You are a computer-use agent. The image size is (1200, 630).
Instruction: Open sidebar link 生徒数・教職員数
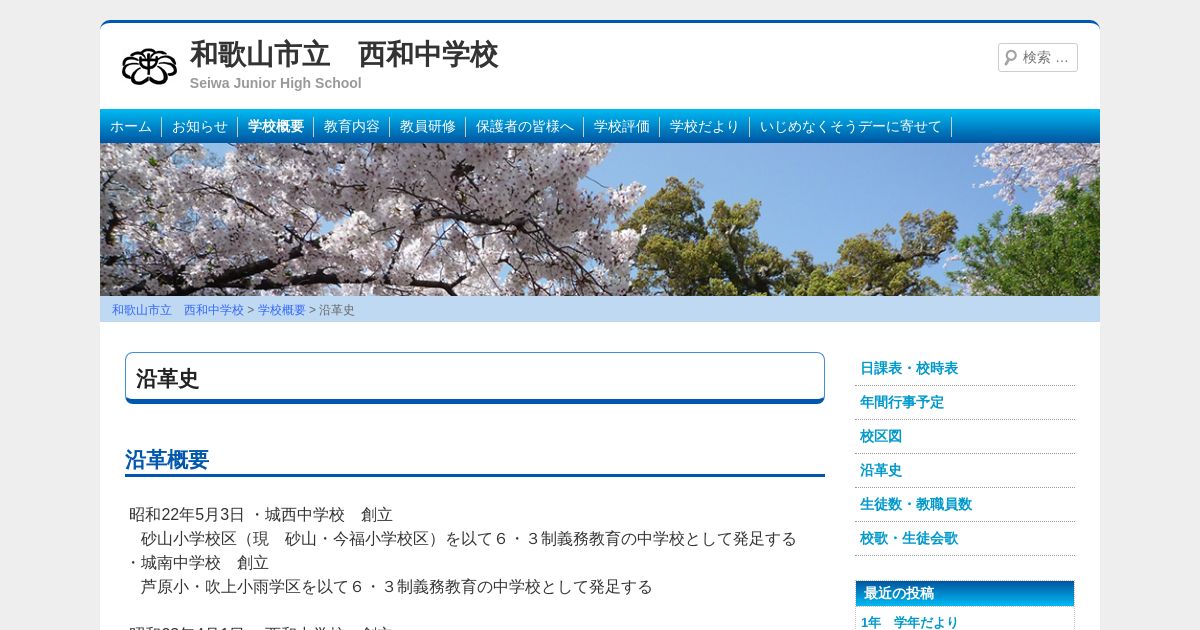[916, 504]
